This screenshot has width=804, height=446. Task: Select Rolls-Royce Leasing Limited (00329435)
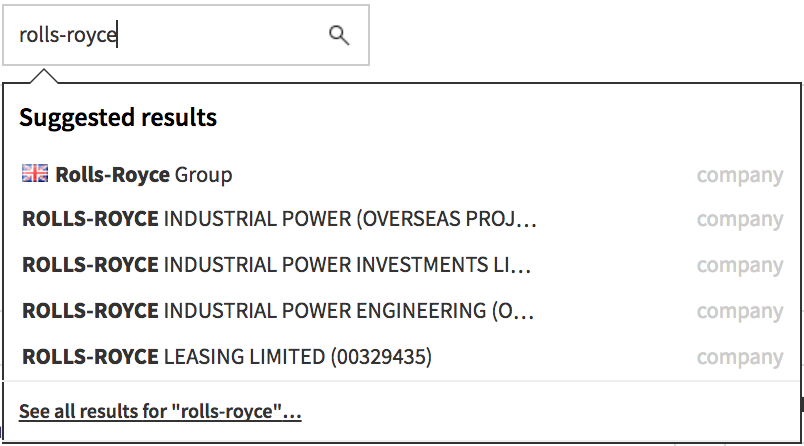point(403,357)
